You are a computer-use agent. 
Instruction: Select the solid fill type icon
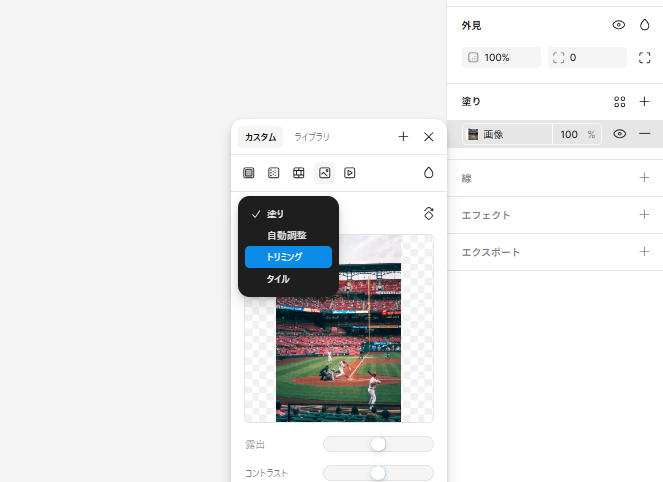pos(249,173)
